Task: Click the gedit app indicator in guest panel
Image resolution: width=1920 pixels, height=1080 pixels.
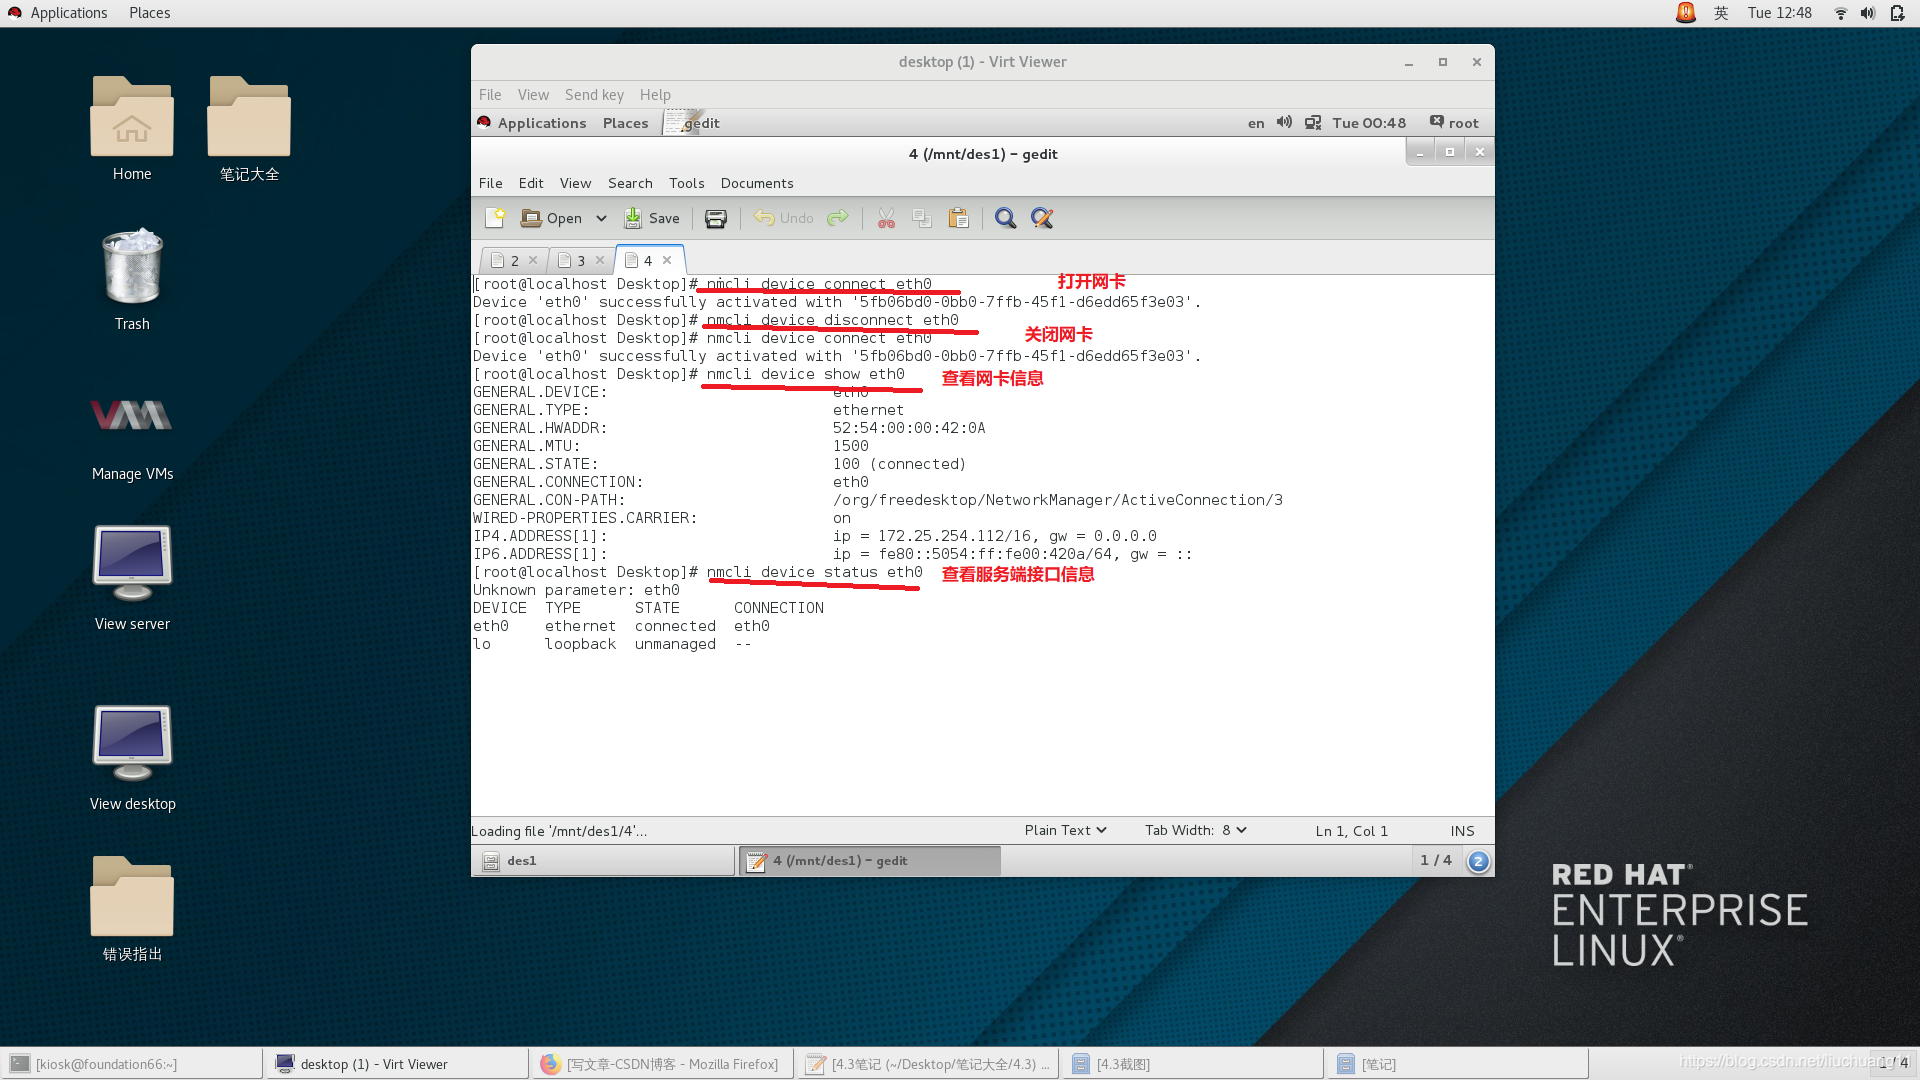Action: 693,123
